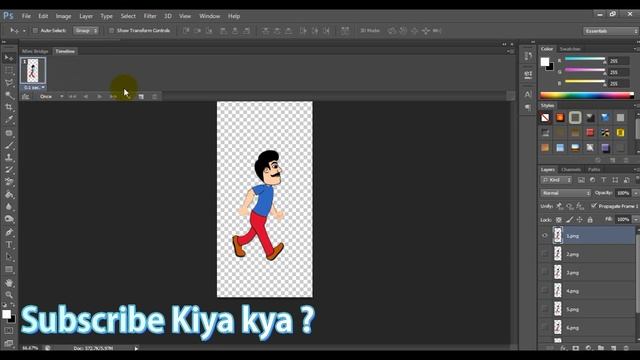Select the Clone Stamp tool

(x=9, y=158)
